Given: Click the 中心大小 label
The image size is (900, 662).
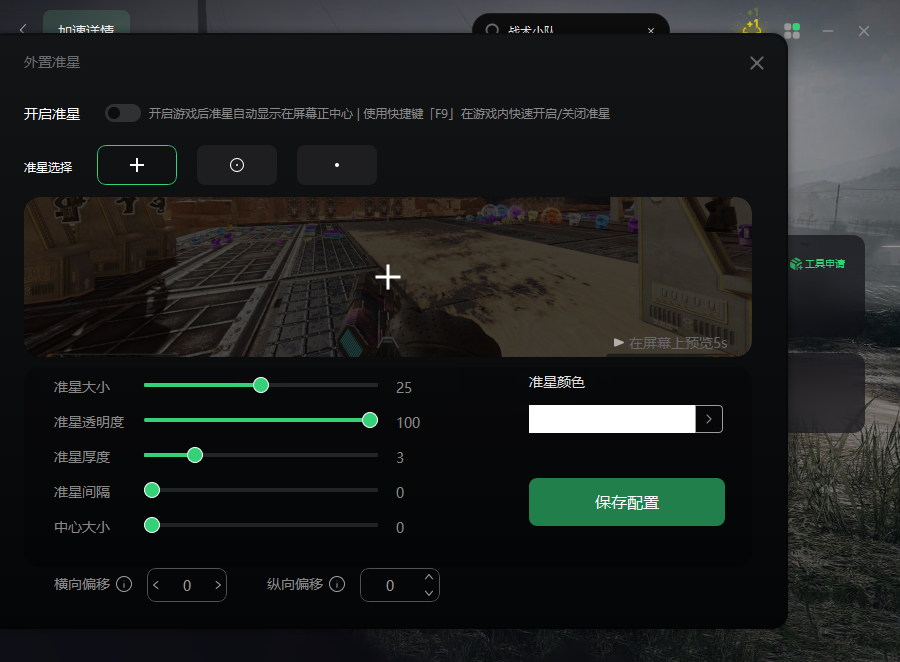Looking at the screenshot, I should tap(82, 527).
